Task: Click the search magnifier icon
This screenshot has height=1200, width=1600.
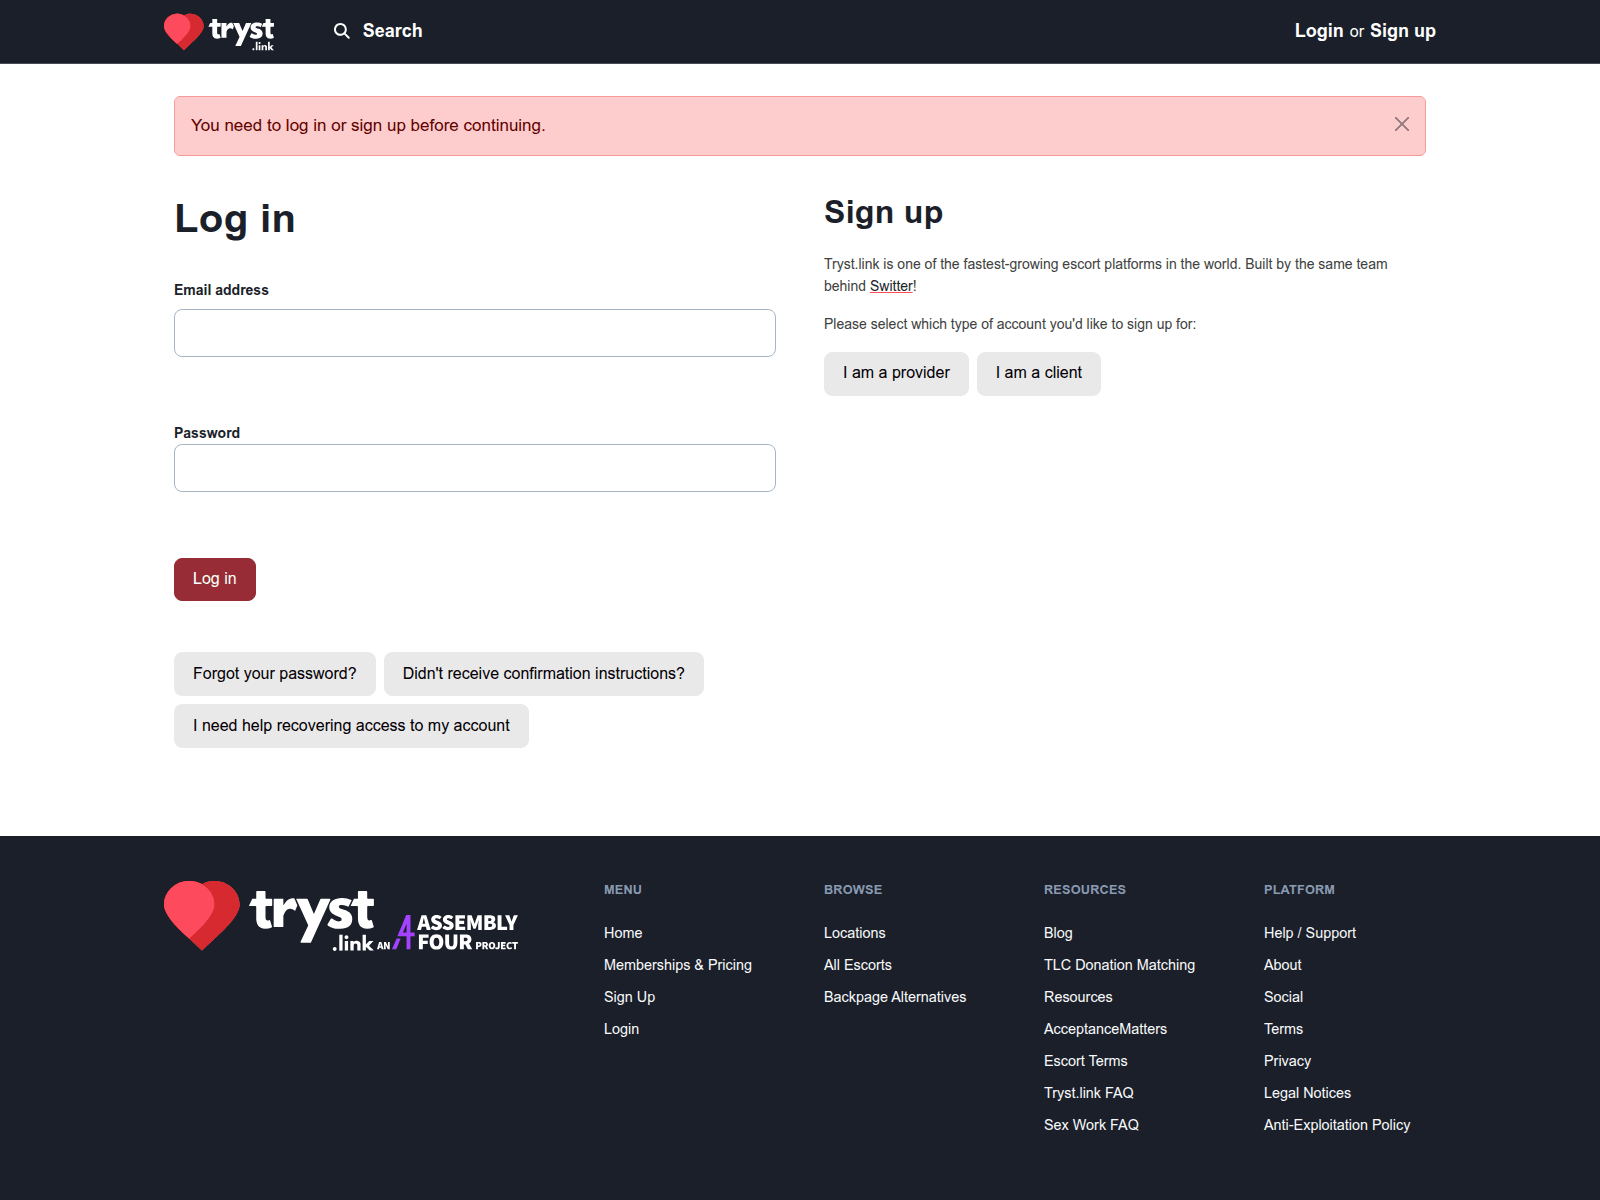Action: (342, 31)
